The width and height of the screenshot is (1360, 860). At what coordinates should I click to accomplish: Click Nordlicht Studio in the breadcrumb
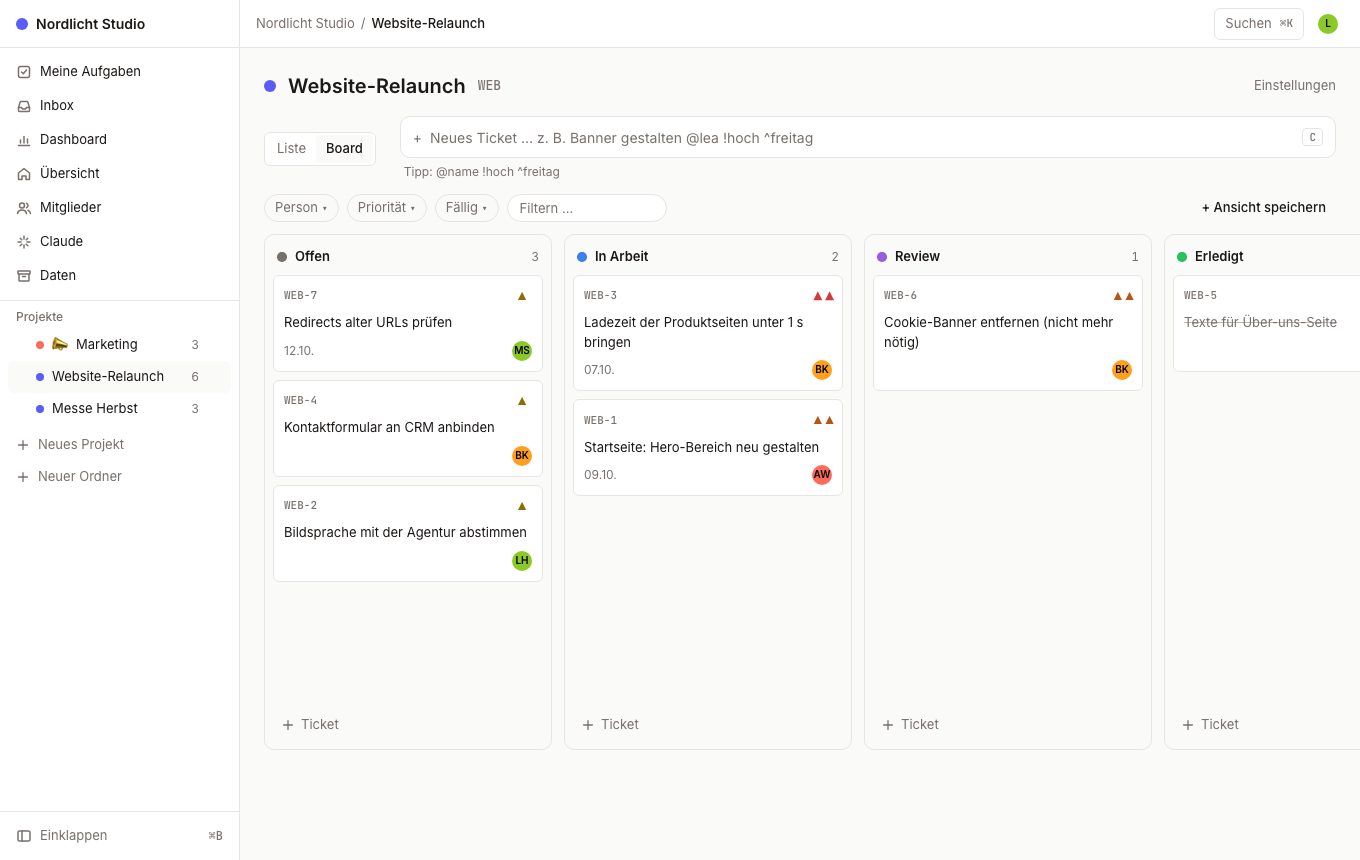click(x=305, y=23)
